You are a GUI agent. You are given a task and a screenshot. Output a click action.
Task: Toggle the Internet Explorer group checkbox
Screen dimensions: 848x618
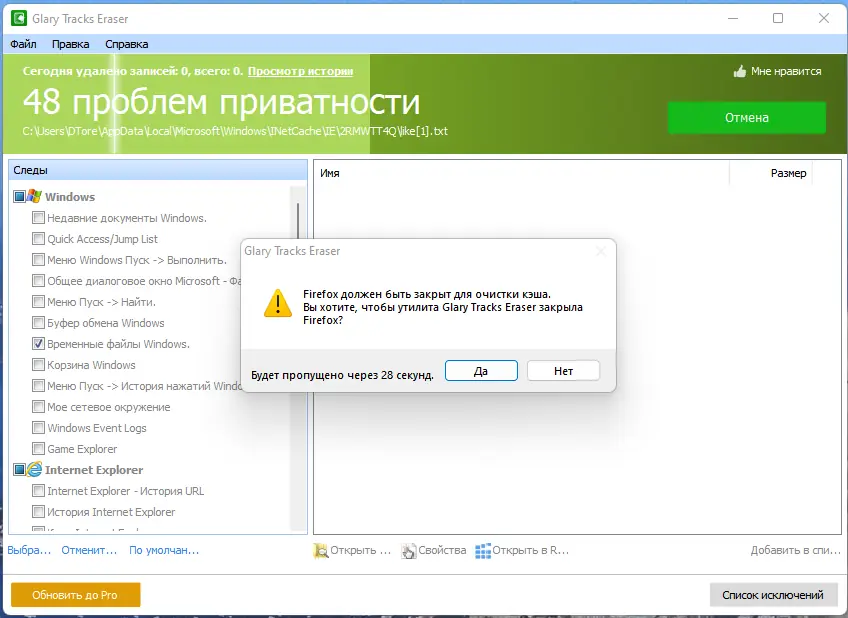pyautogui.click(x=19, y=469)
